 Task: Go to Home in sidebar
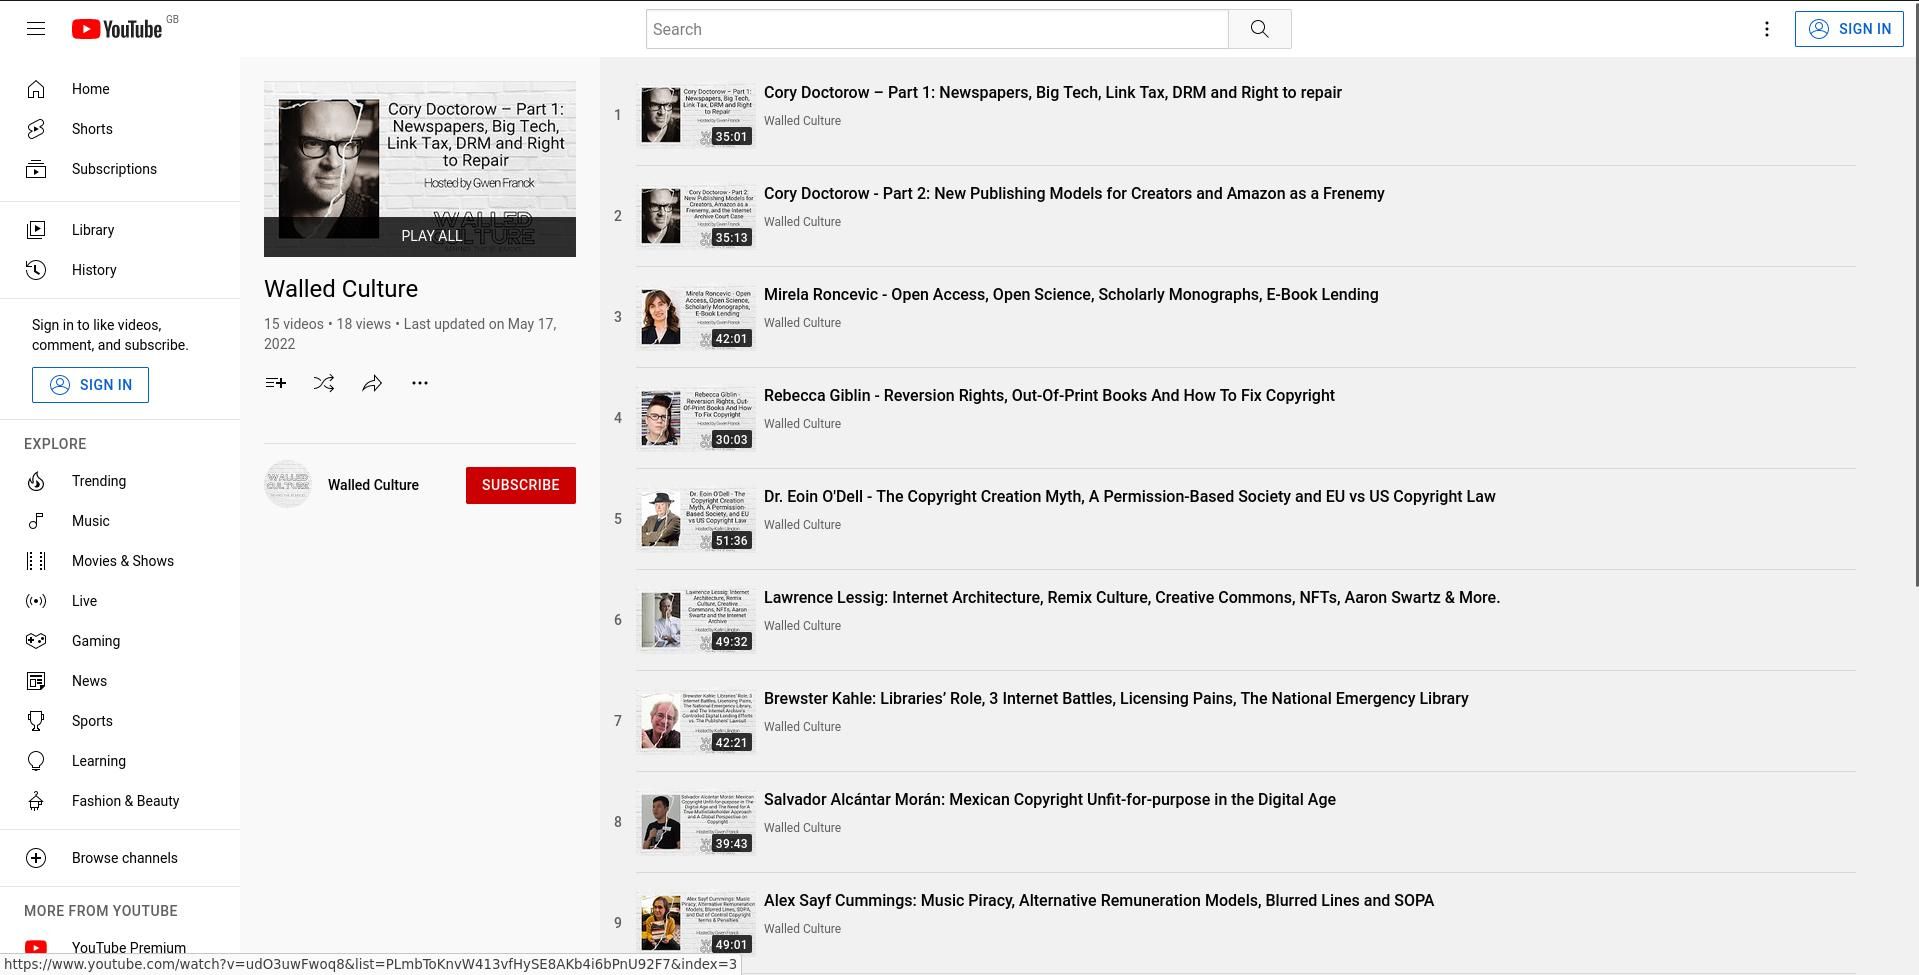point(120,89)
